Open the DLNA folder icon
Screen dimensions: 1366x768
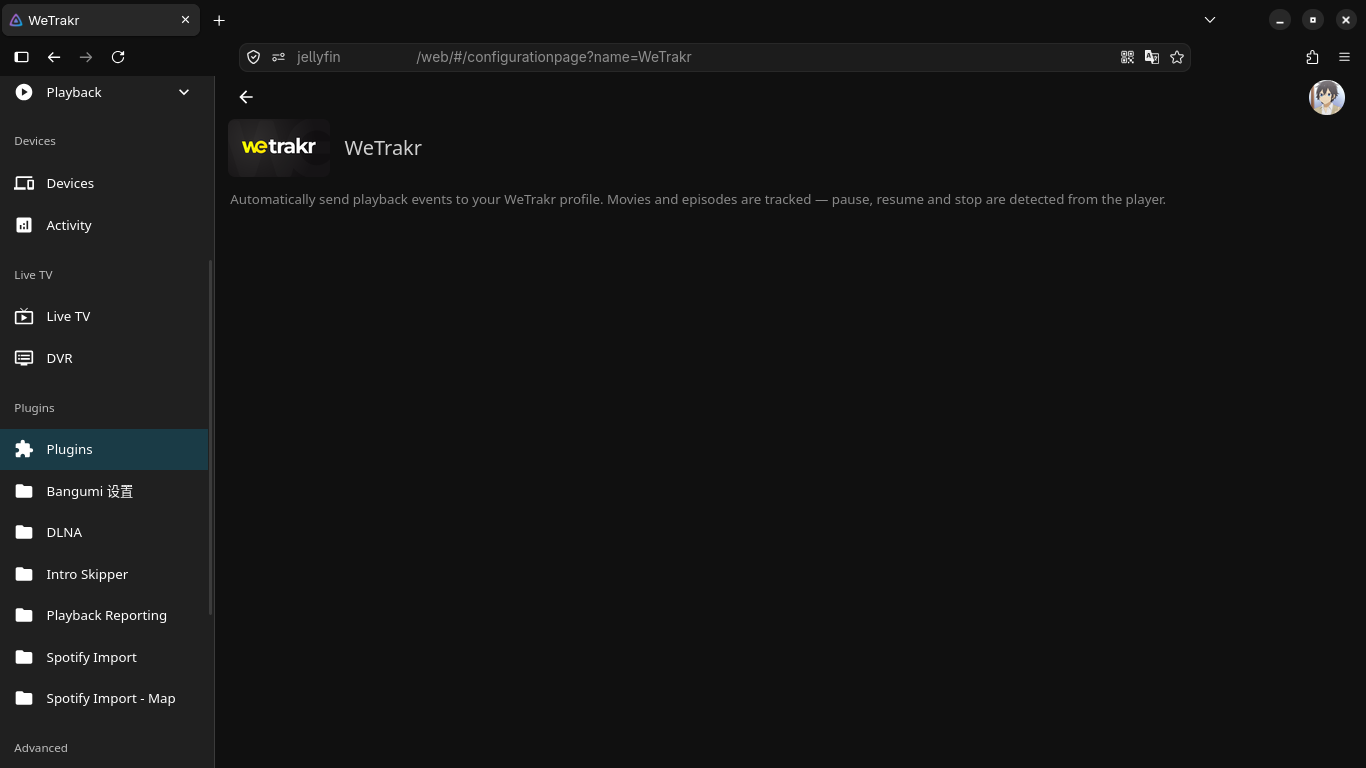click(x=24, y=532)
